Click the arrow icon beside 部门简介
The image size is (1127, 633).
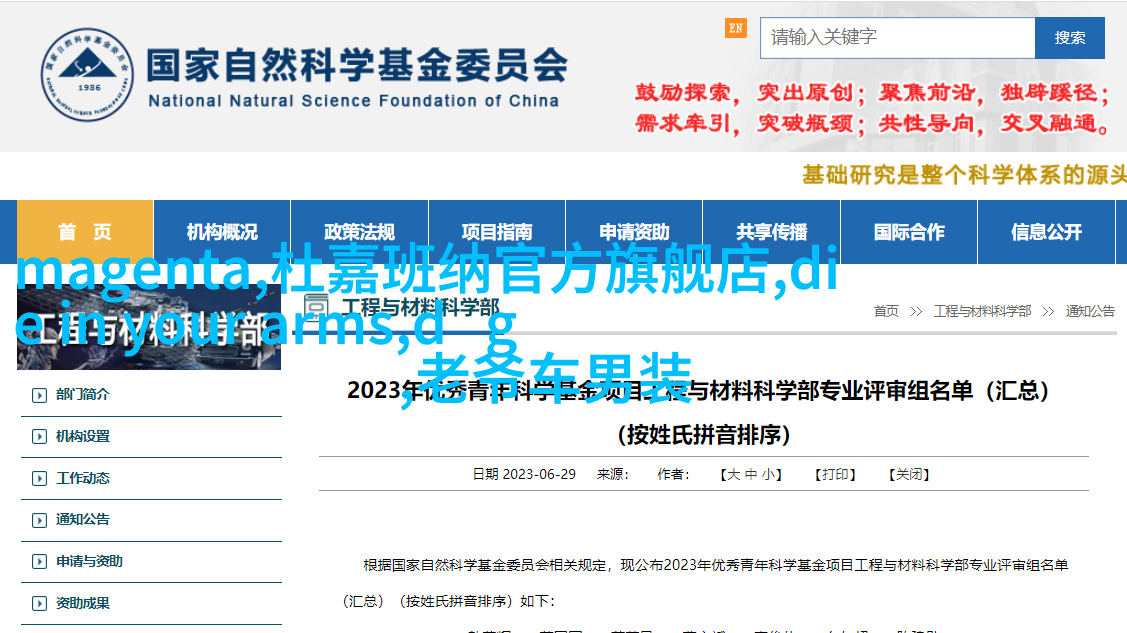(40, 395)
